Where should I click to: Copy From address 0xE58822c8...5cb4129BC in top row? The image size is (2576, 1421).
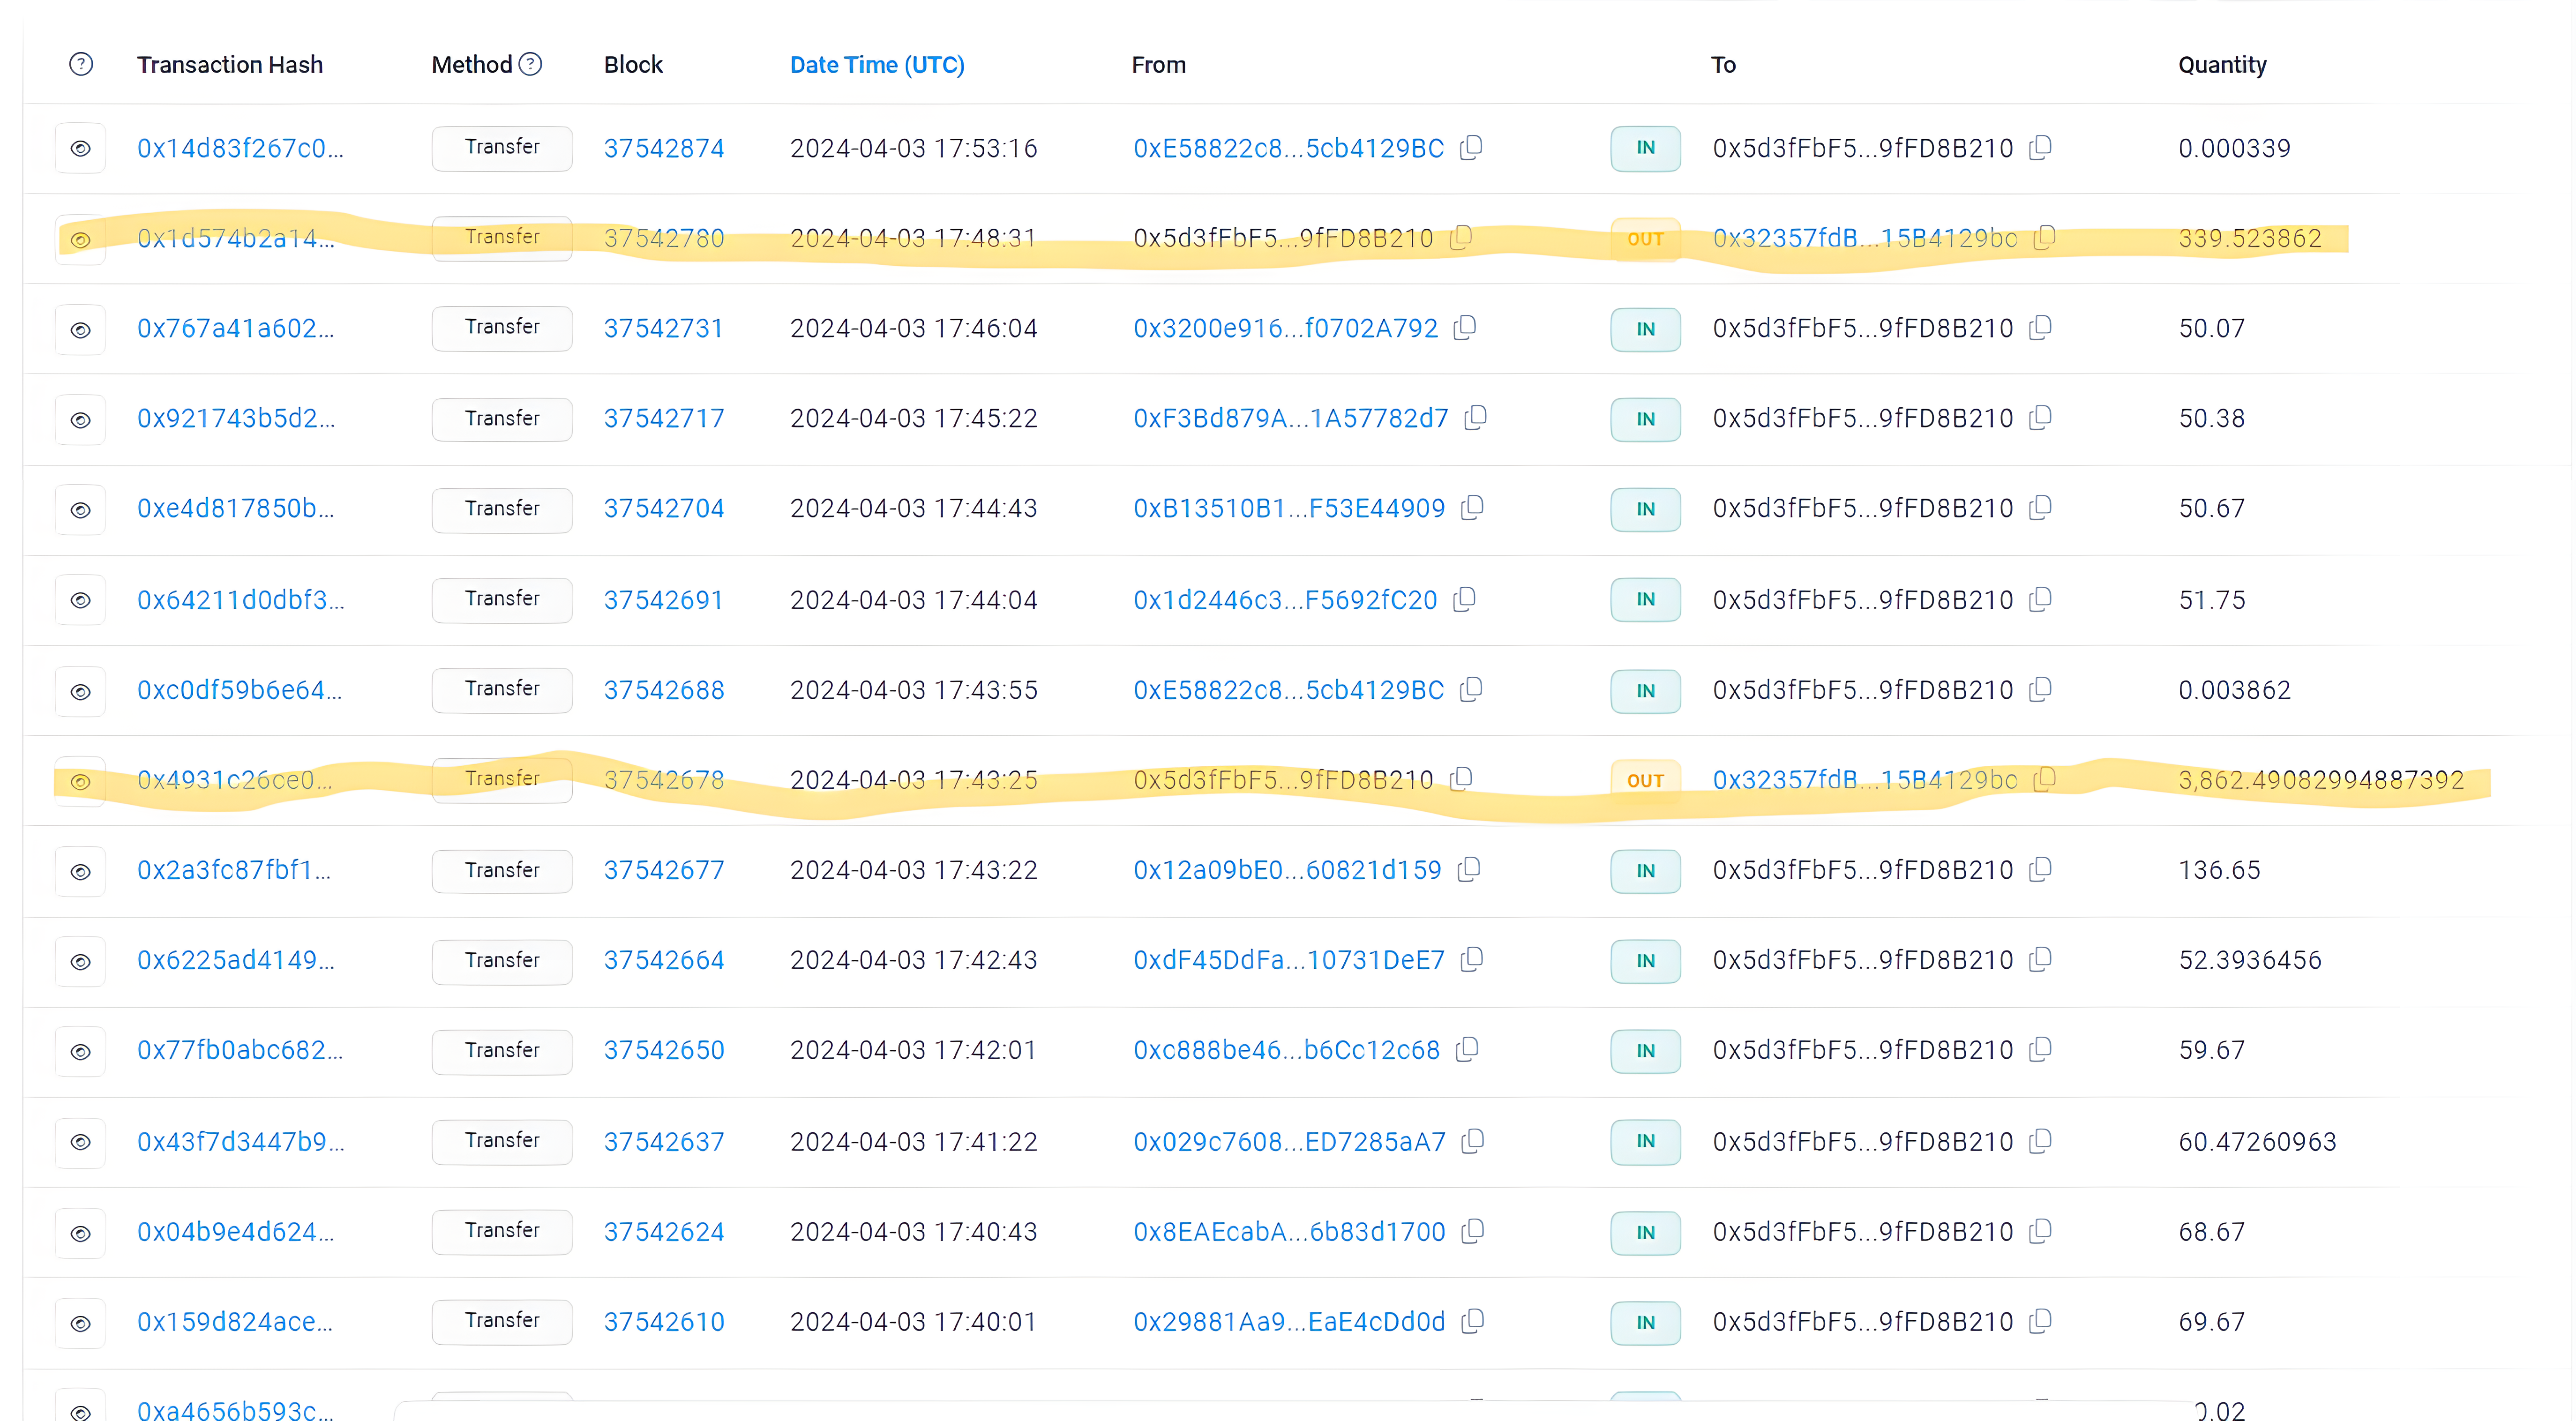pyautogui.click(x=1471, y=148)
